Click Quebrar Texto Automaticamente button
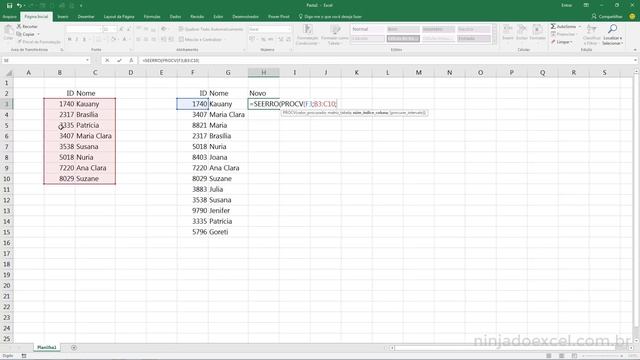Viewport: 640px width, 360px height. pyautogui.click(x=211, y=29)
